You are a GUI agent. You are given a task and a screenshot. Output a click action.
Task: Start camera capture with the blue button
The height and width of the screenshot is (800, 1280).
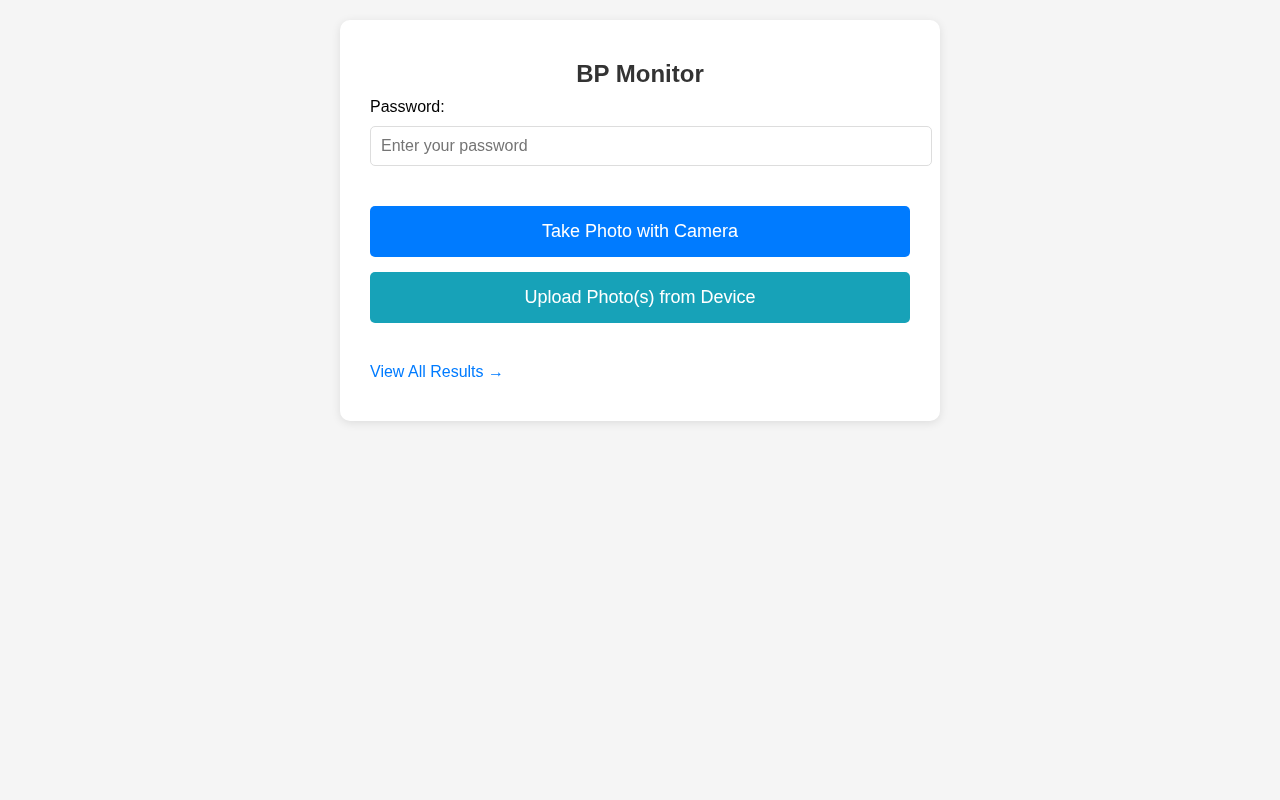pyautogui.click(x=640, y=231)
